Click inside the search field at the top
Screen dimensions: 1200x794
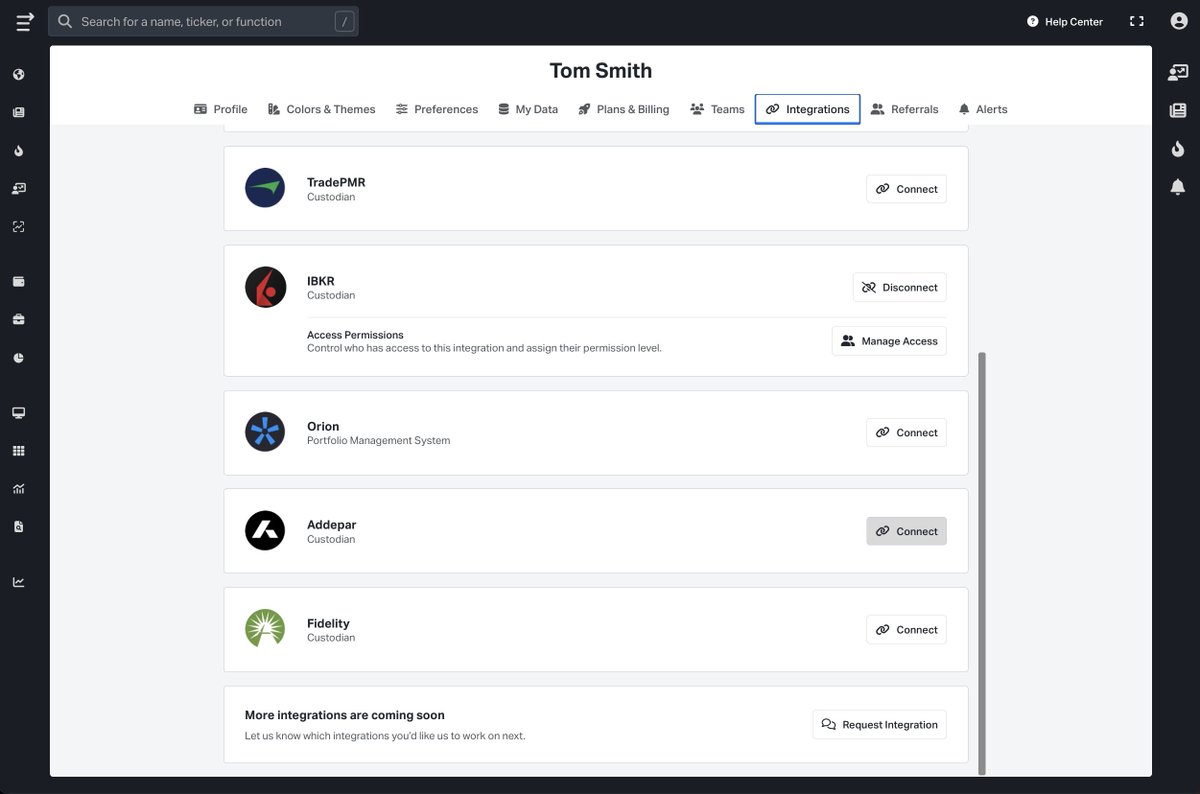pos(200,20)
